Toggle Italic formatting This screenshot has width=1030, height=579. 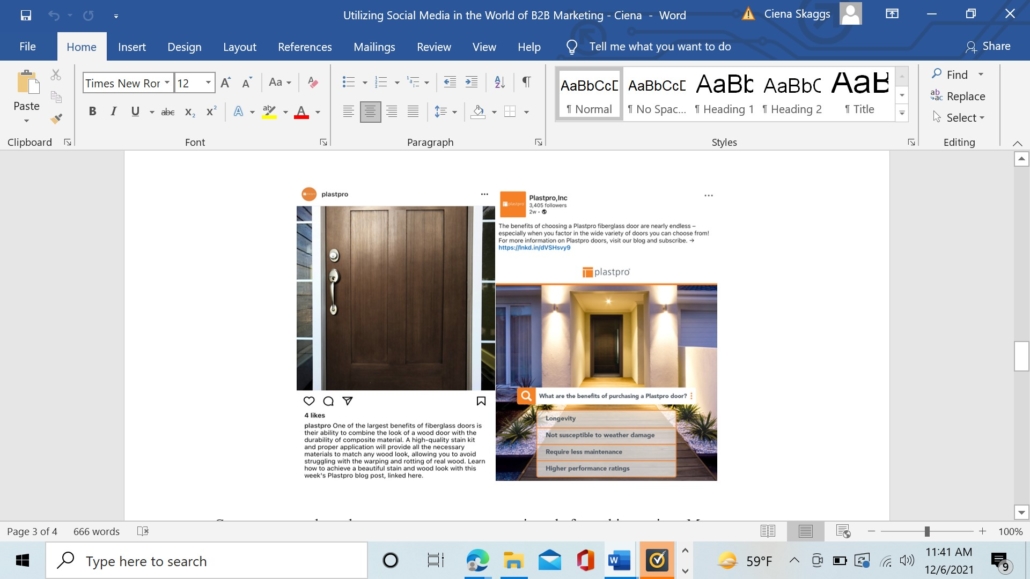coord(114,112)
